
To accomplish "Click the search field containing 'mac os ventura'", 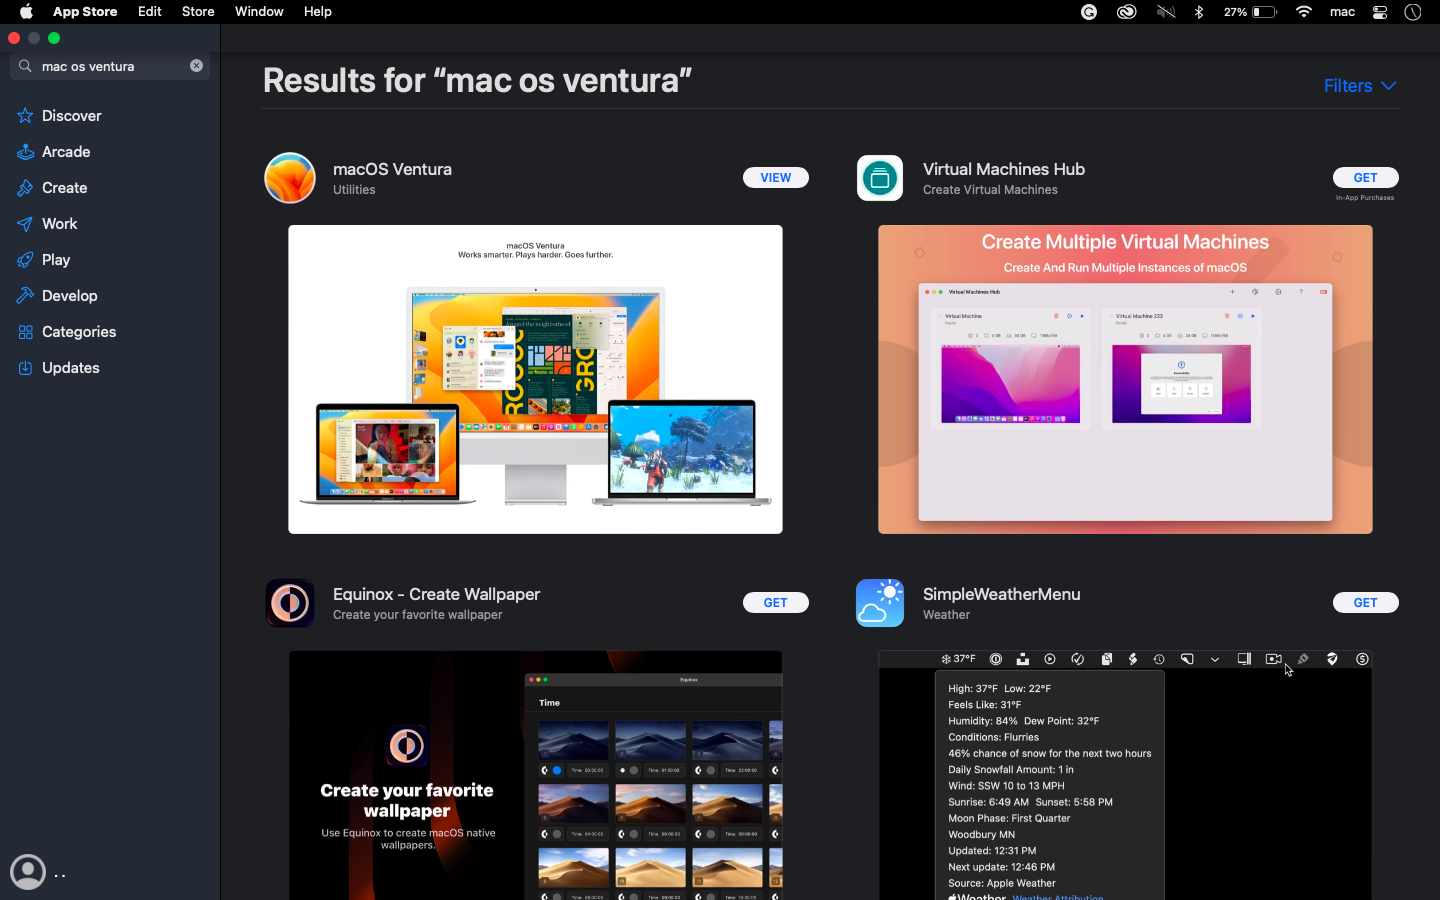I will tap(110, 66).
